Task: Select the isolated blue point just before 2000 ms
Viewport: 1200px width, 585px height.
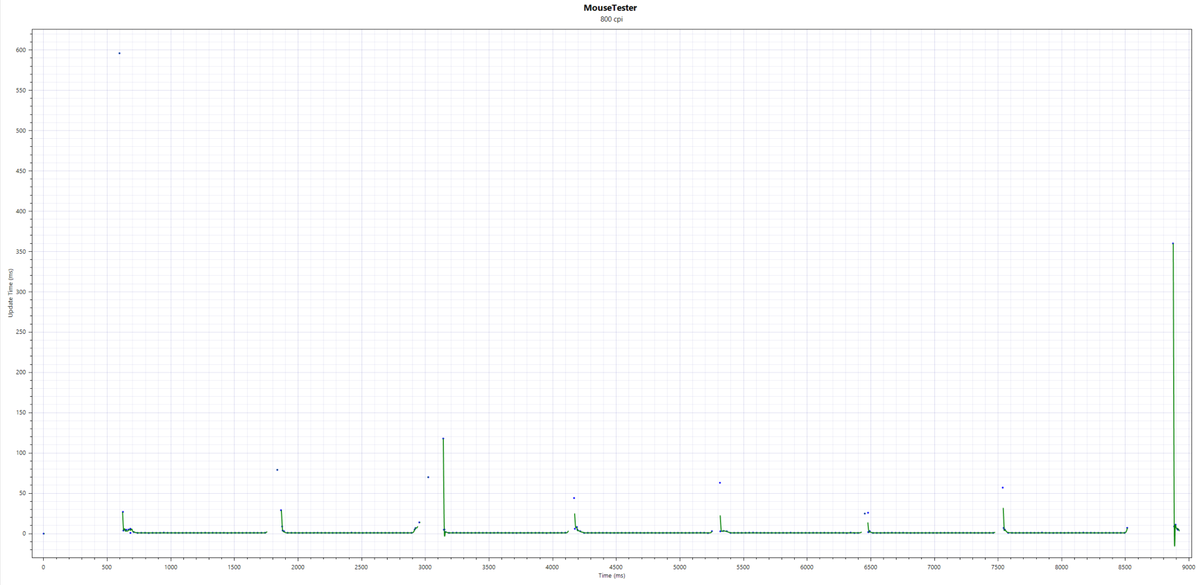Action: [x=277, y=470]
